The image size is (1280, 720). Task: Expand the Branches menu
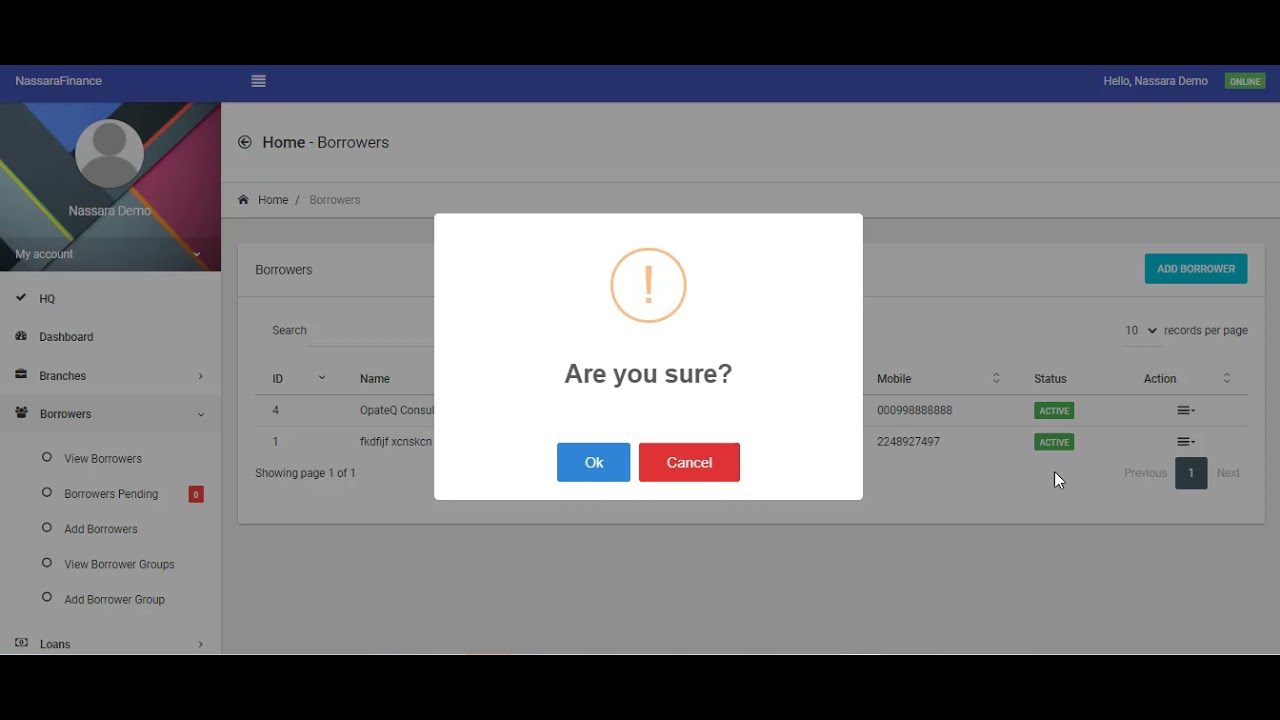coord(110,376)
